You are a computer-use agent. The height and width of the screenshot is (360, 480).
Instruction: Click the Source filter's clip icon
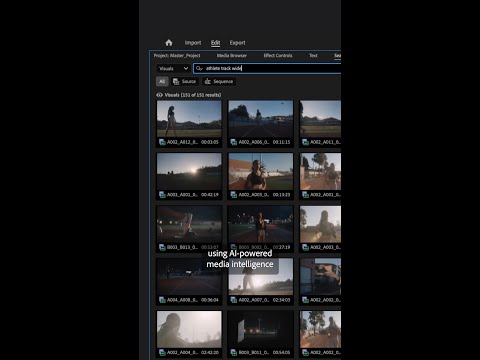click(176, 81)
